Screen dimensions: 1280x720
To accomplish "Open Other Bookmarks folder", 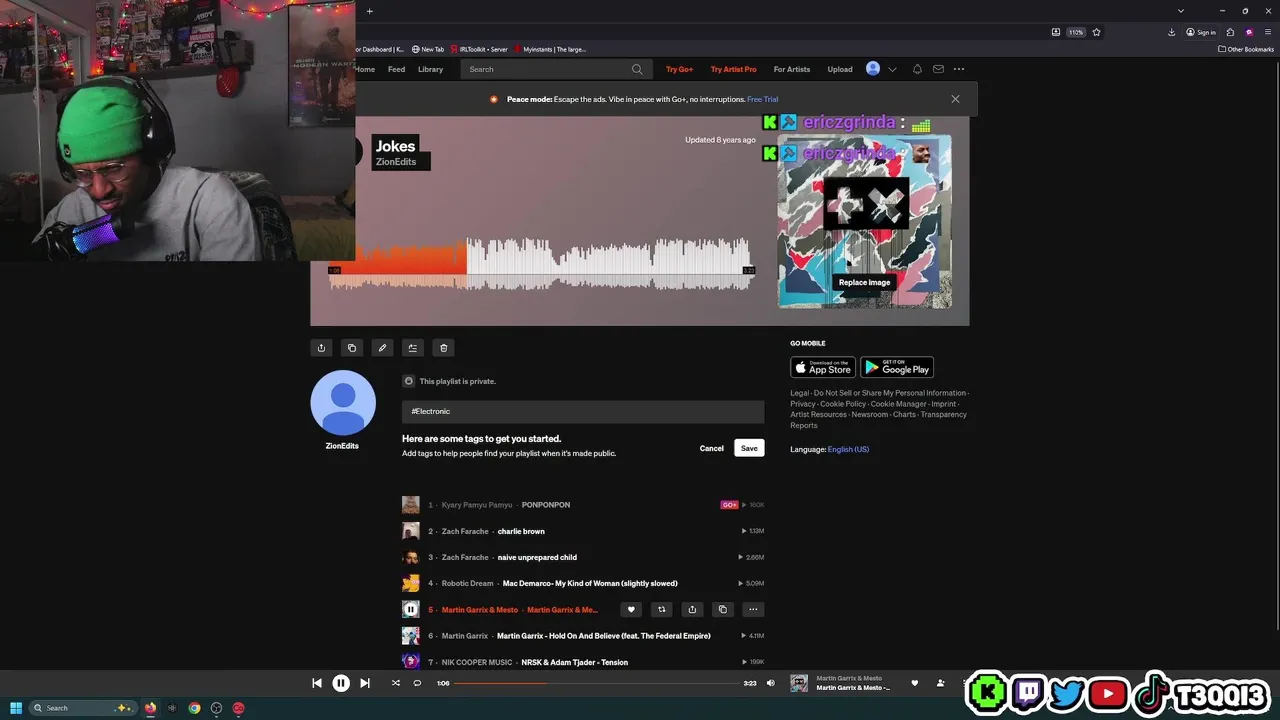I will point(1246,49).
